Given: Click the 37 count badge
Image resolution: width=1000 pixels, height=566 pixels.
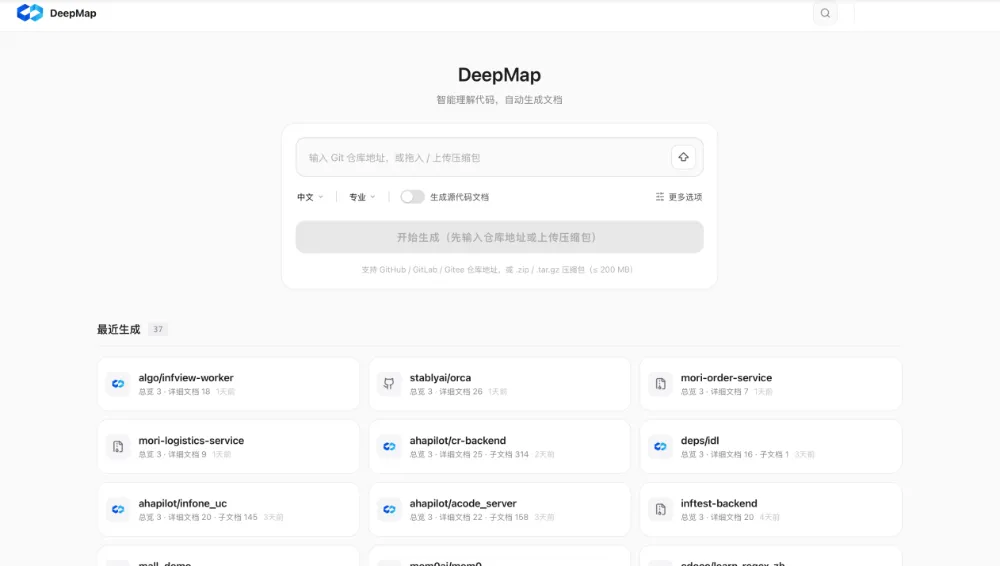Looking at the screenshot, I should coord(158,329).
